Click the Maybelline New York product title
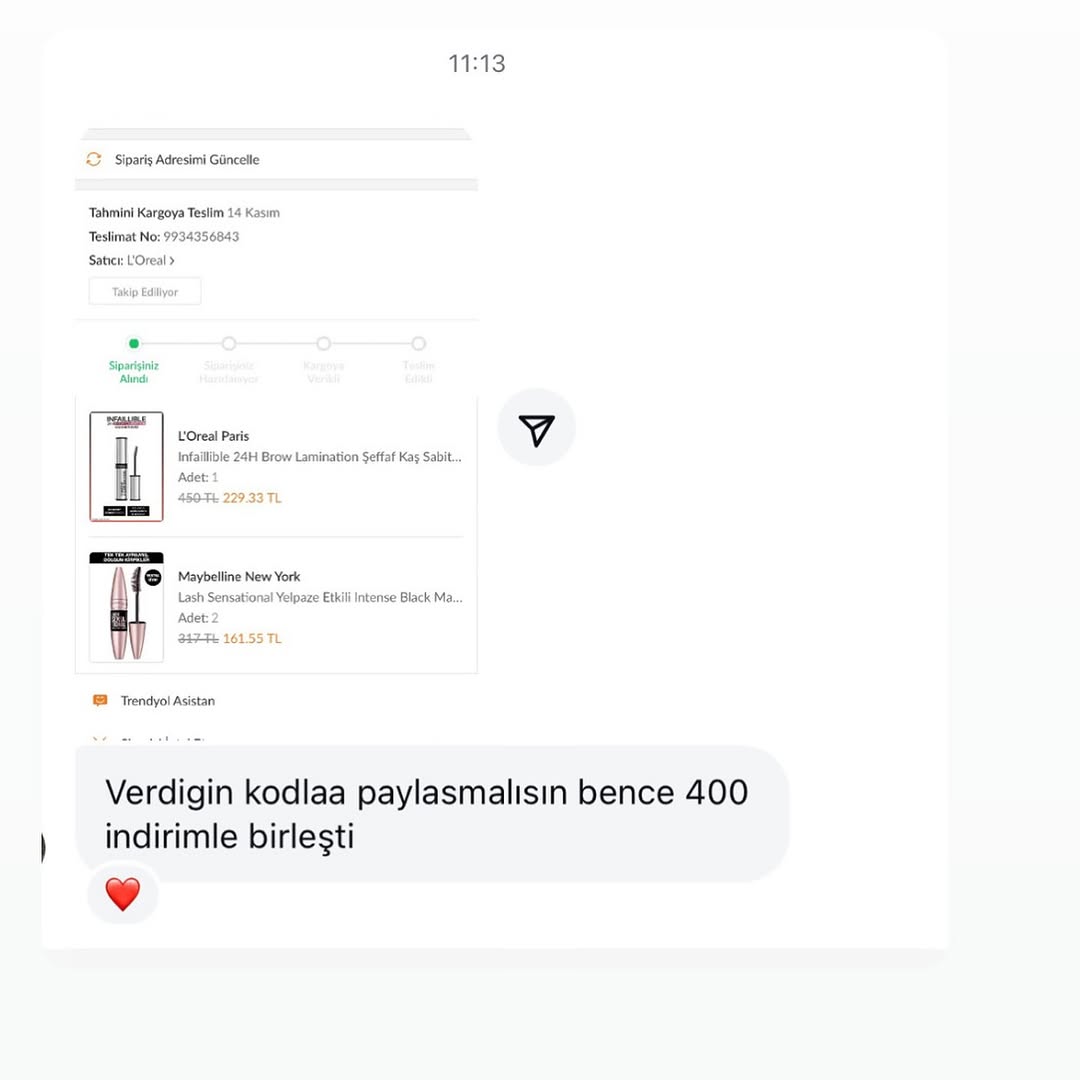Screen dimensions: 1080x1080 tap(239, 577)
